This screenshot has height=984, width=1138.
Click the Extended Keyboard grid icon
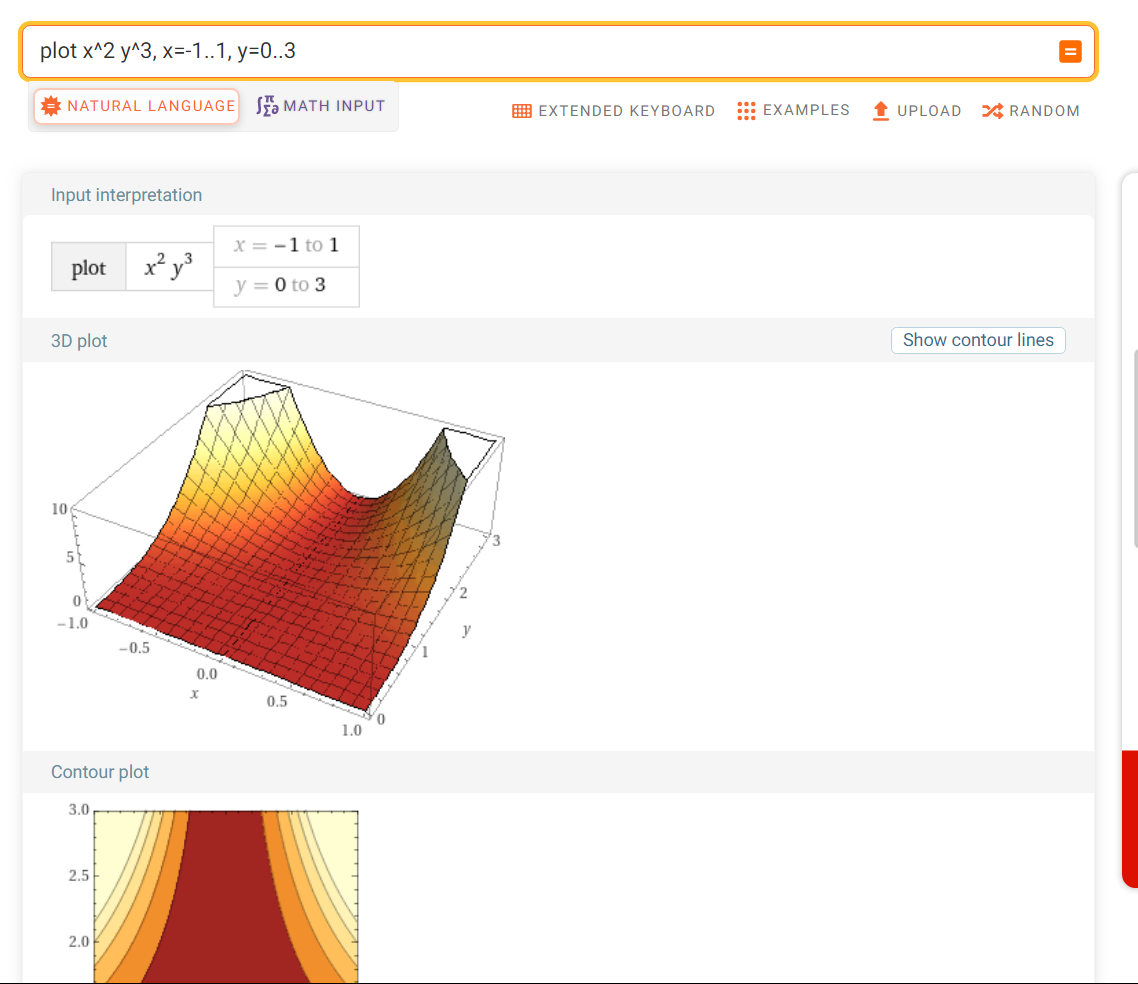[x=521, y=111]
